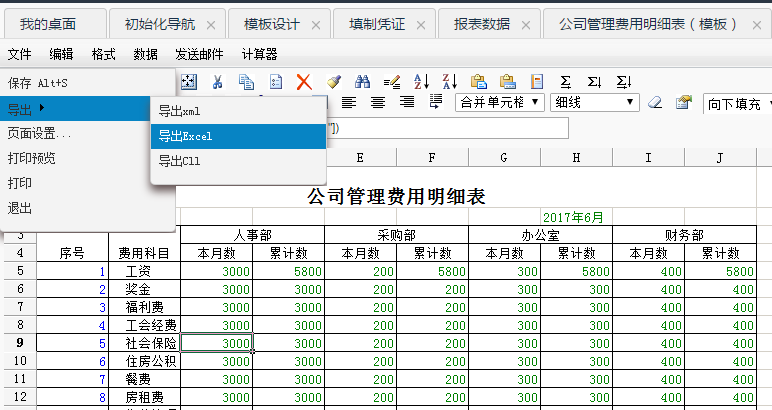Choose 导出Excel from the submenu

(x=186, y=136)
